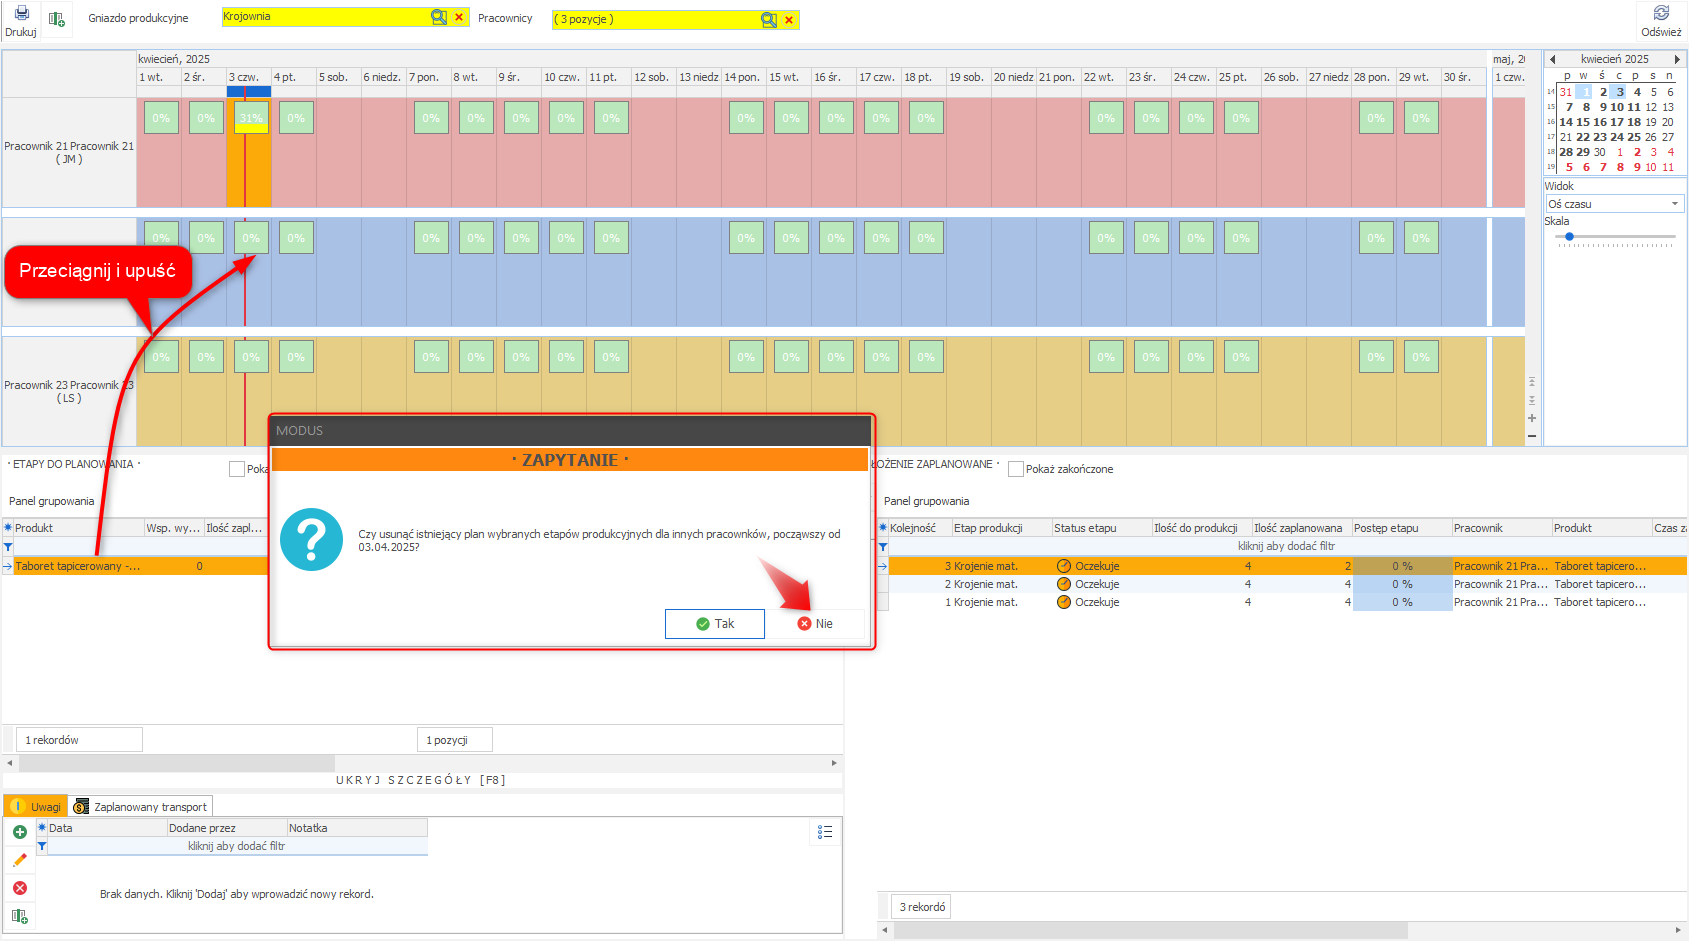Adjust the Skala slider handle
Image resolution: width=1689 pixels, height=941 pixels.
coord(1570,237)
